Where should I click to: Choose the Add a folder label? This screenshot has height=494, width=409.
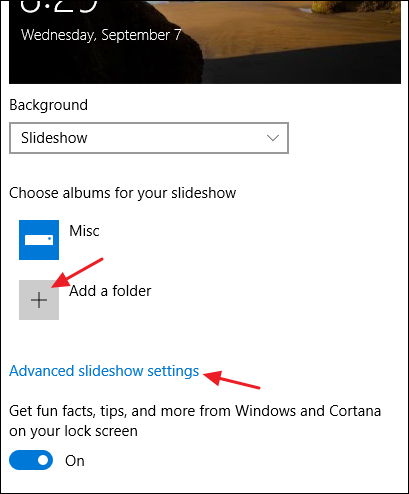110,291
